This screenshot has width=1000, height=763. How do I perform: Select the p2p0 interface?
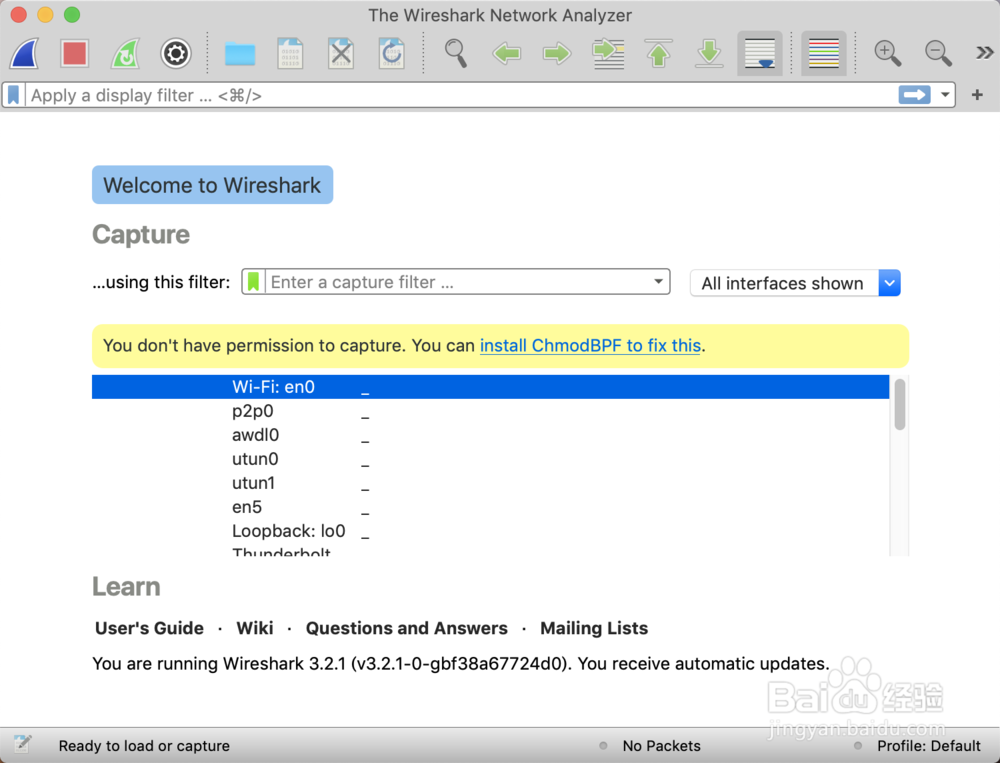tap(490, 411)
